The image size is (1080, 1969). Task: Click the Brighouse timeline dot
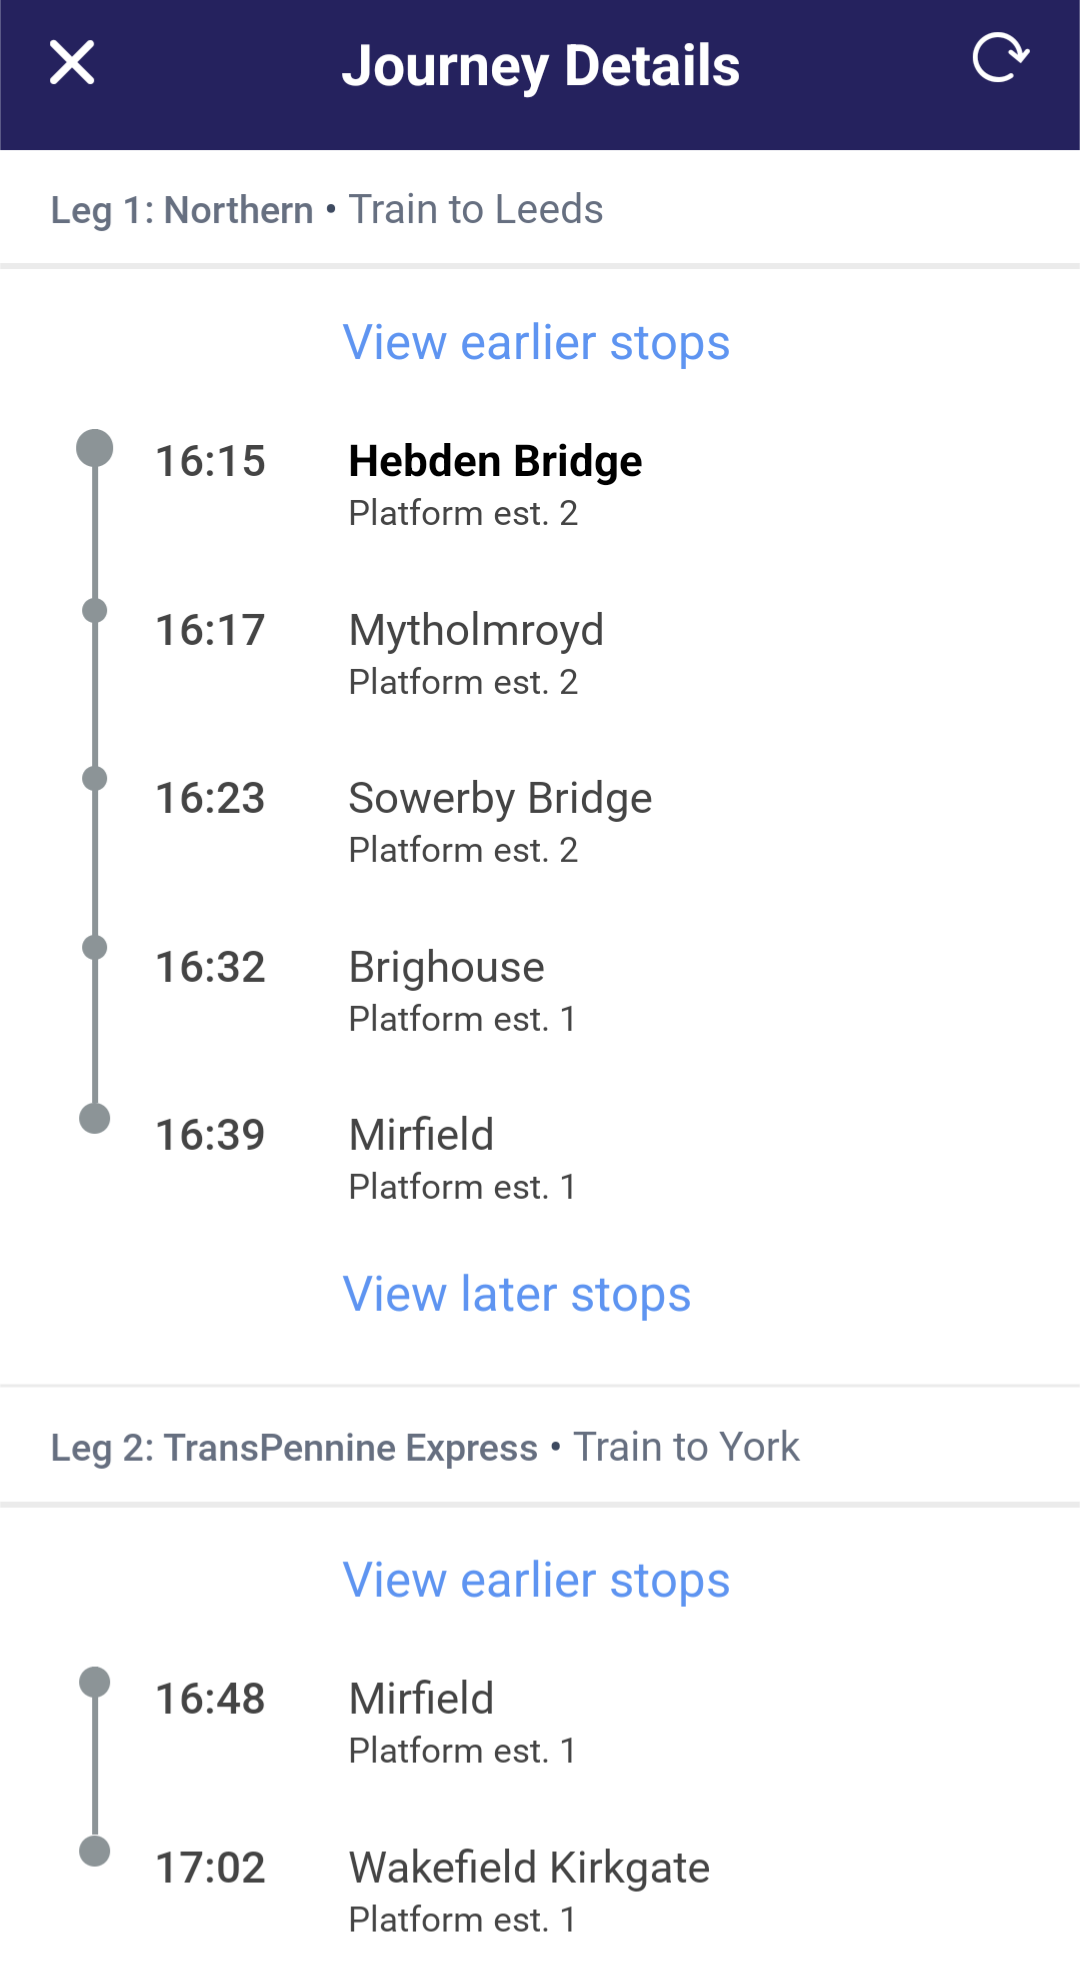95,947
